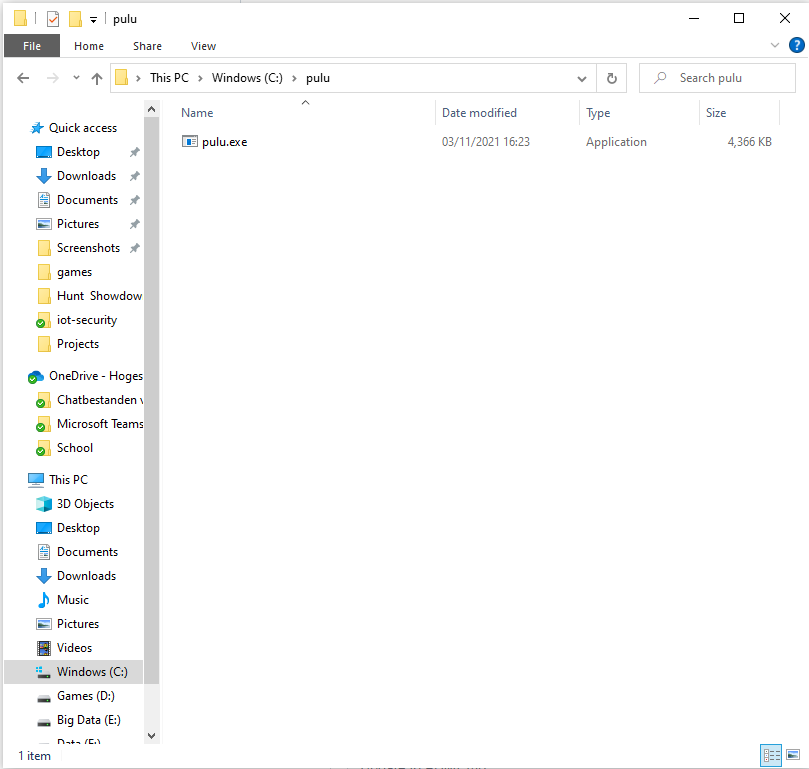
Task: Open the Music folder
Action: (x=73, y=600)
